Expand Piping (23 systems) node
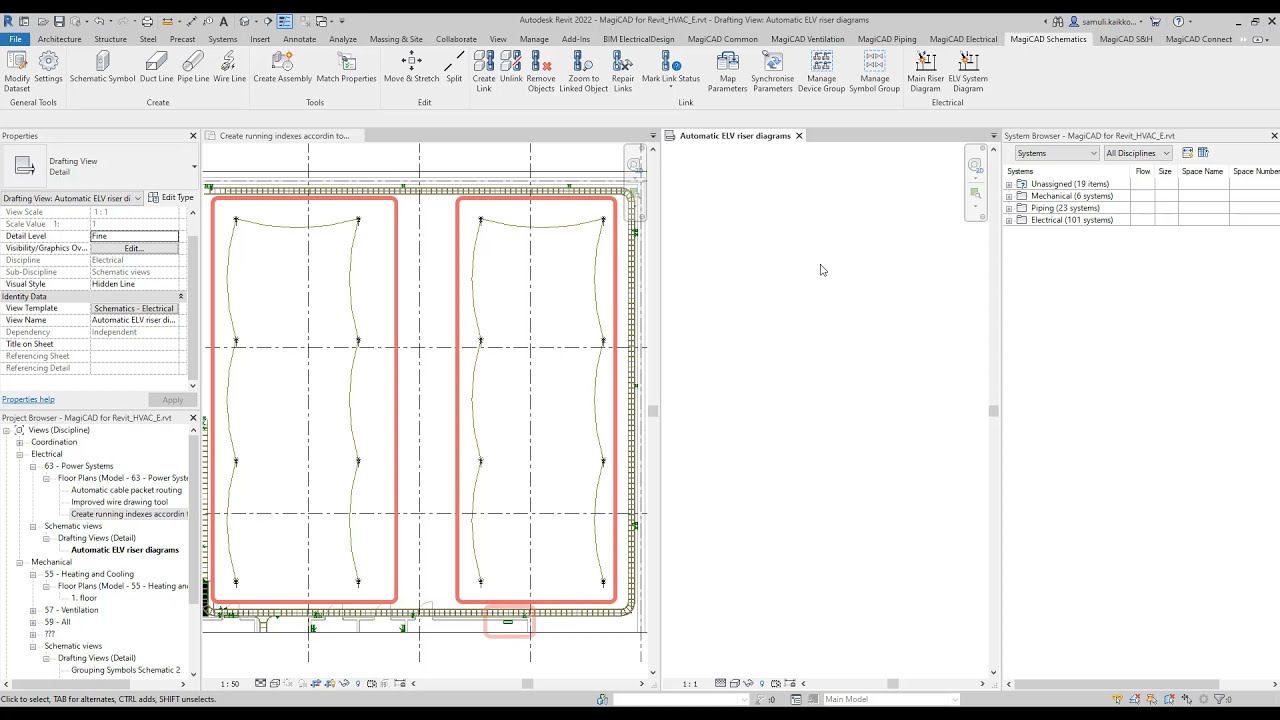This screenshot has width=1280, height=720. coord(1009,208)
